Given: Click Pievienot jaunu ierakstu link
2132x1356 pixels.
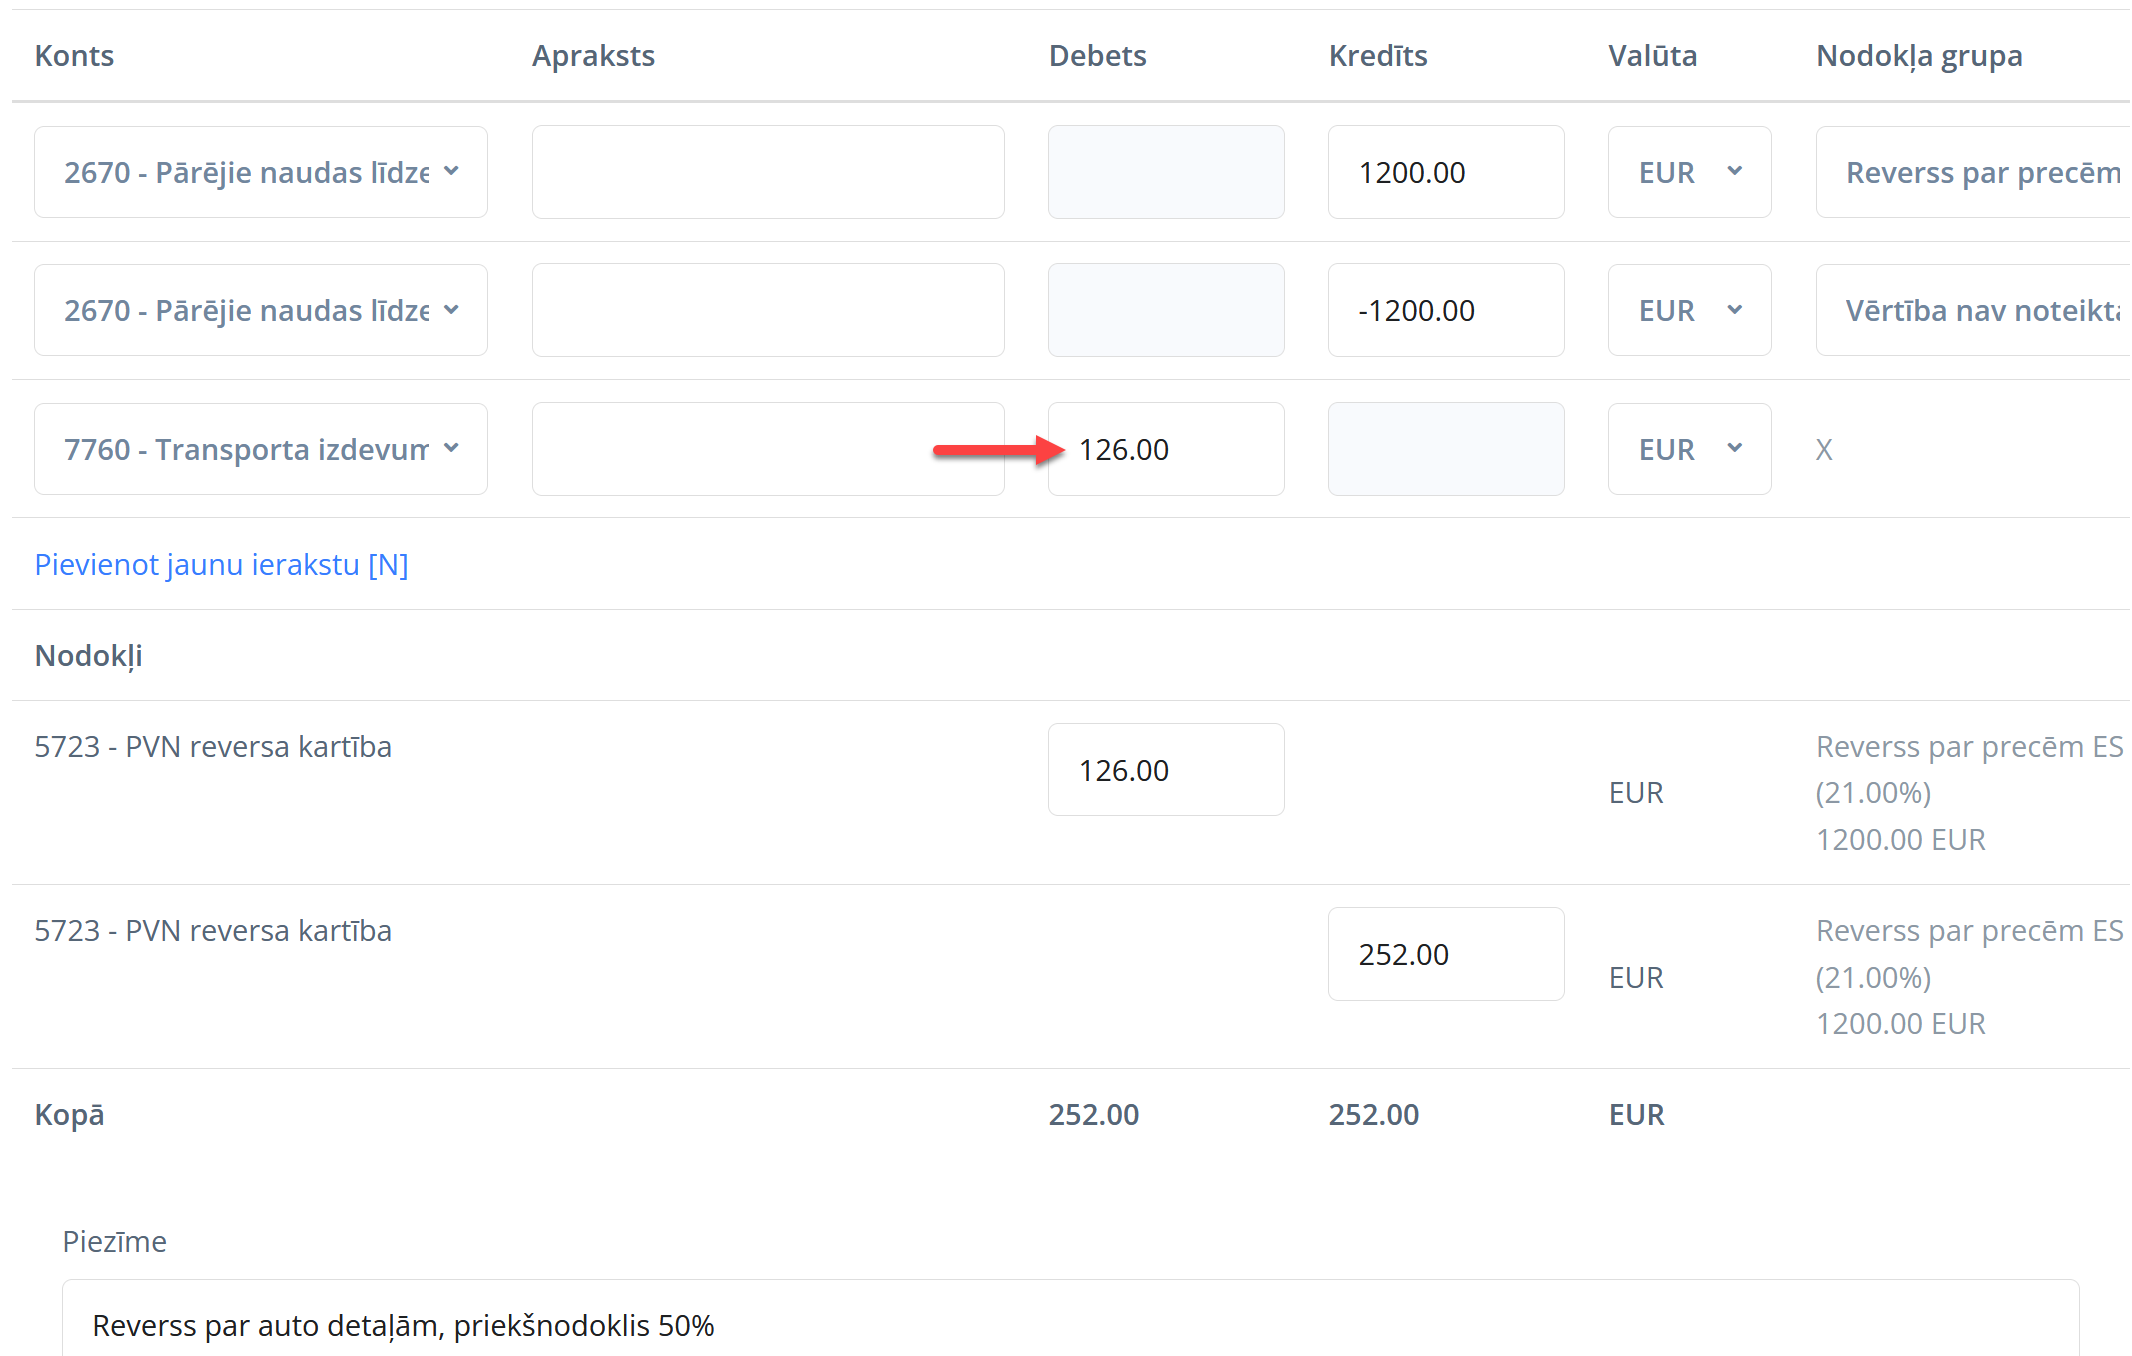Looking at the screenshot, I should coord(221,565).
